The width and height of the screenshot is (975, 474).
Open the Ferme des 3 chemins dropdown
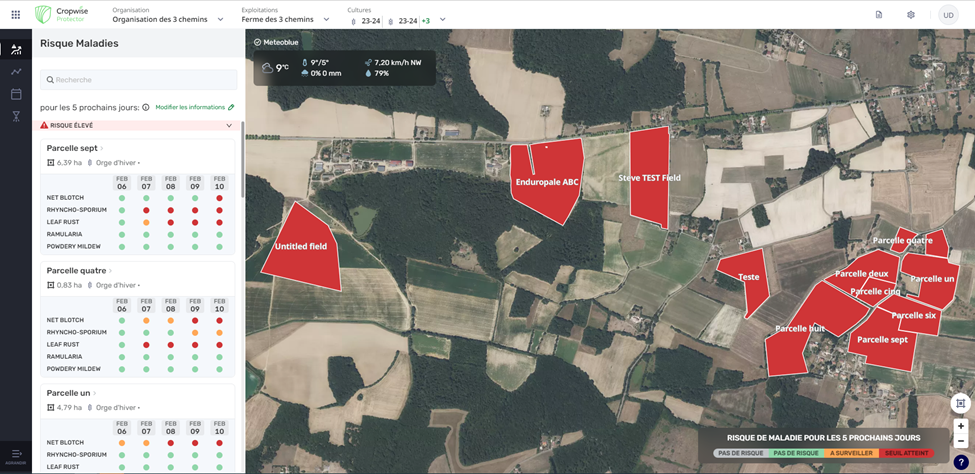pos(285,19)
